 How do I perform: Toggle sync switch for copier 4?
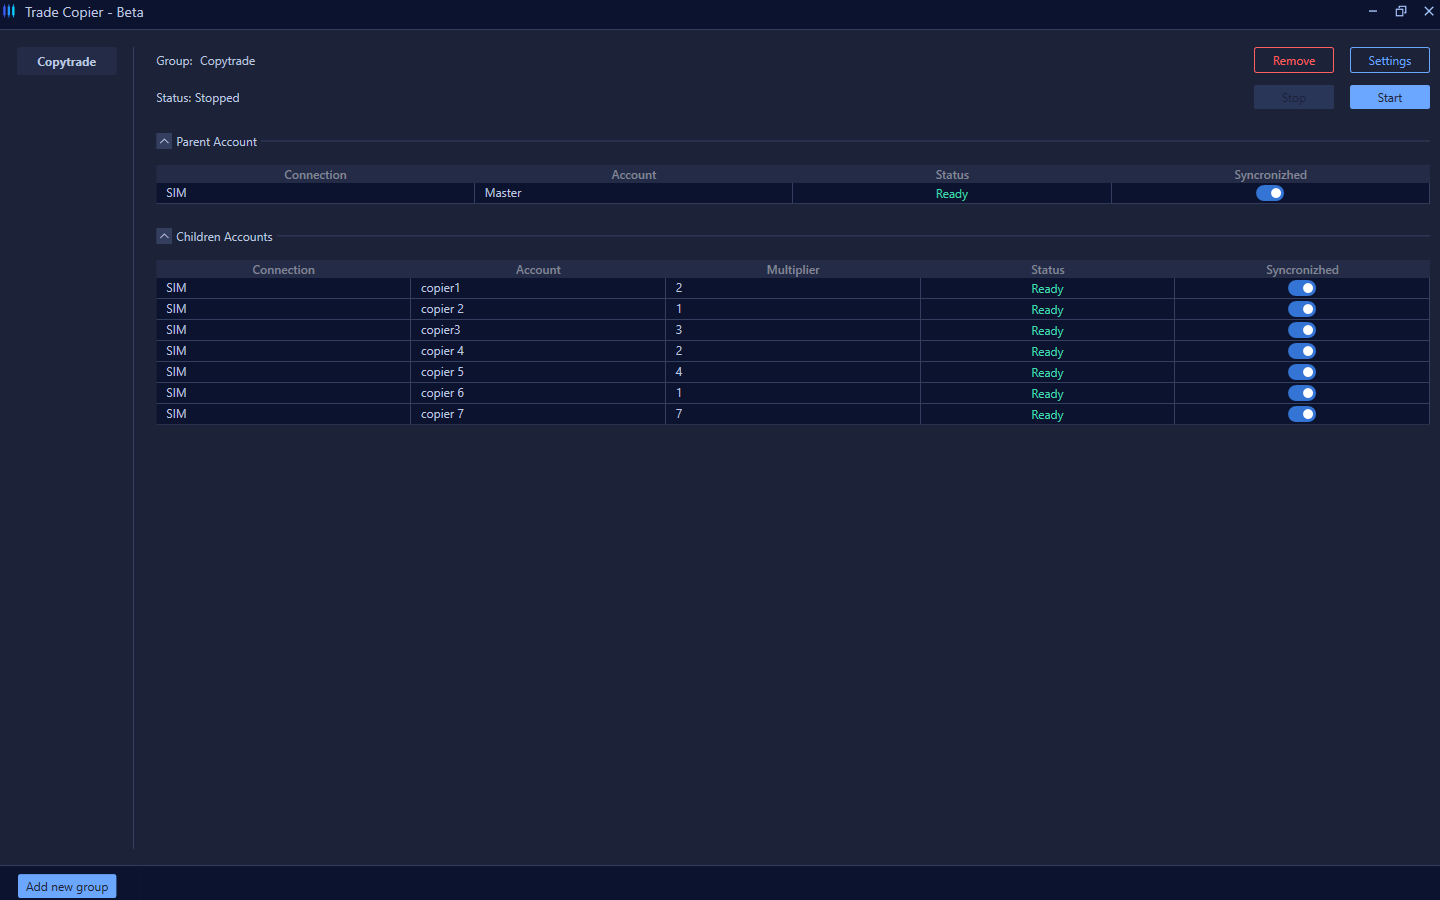1301,351
